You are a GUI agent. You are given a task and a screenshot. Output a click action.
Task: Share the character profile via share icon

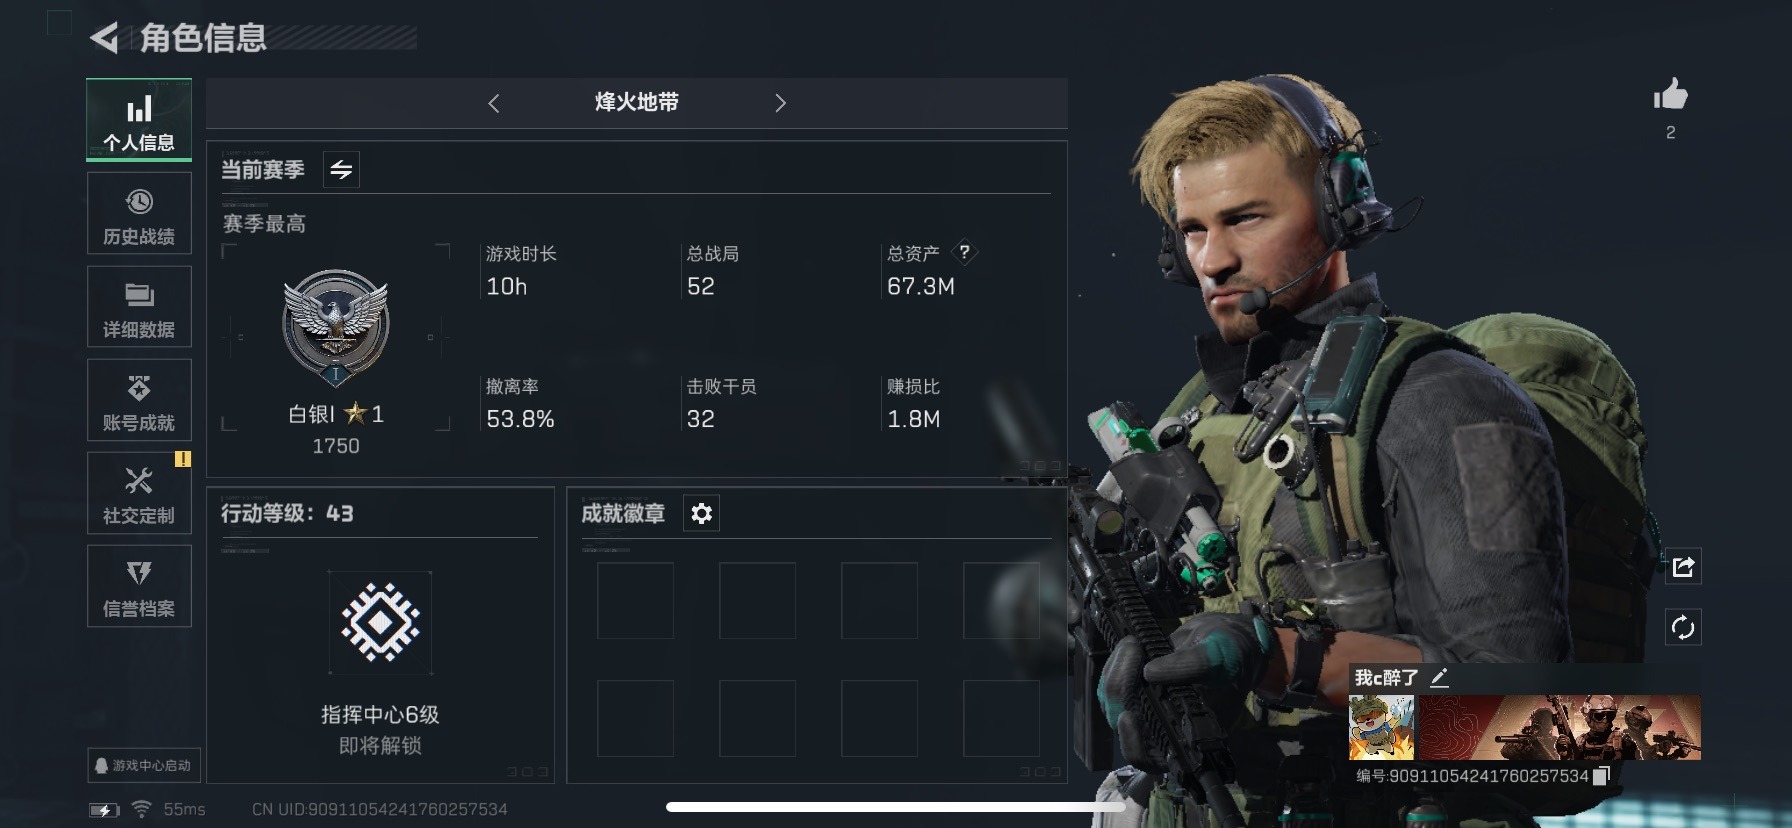point(1683,567)
